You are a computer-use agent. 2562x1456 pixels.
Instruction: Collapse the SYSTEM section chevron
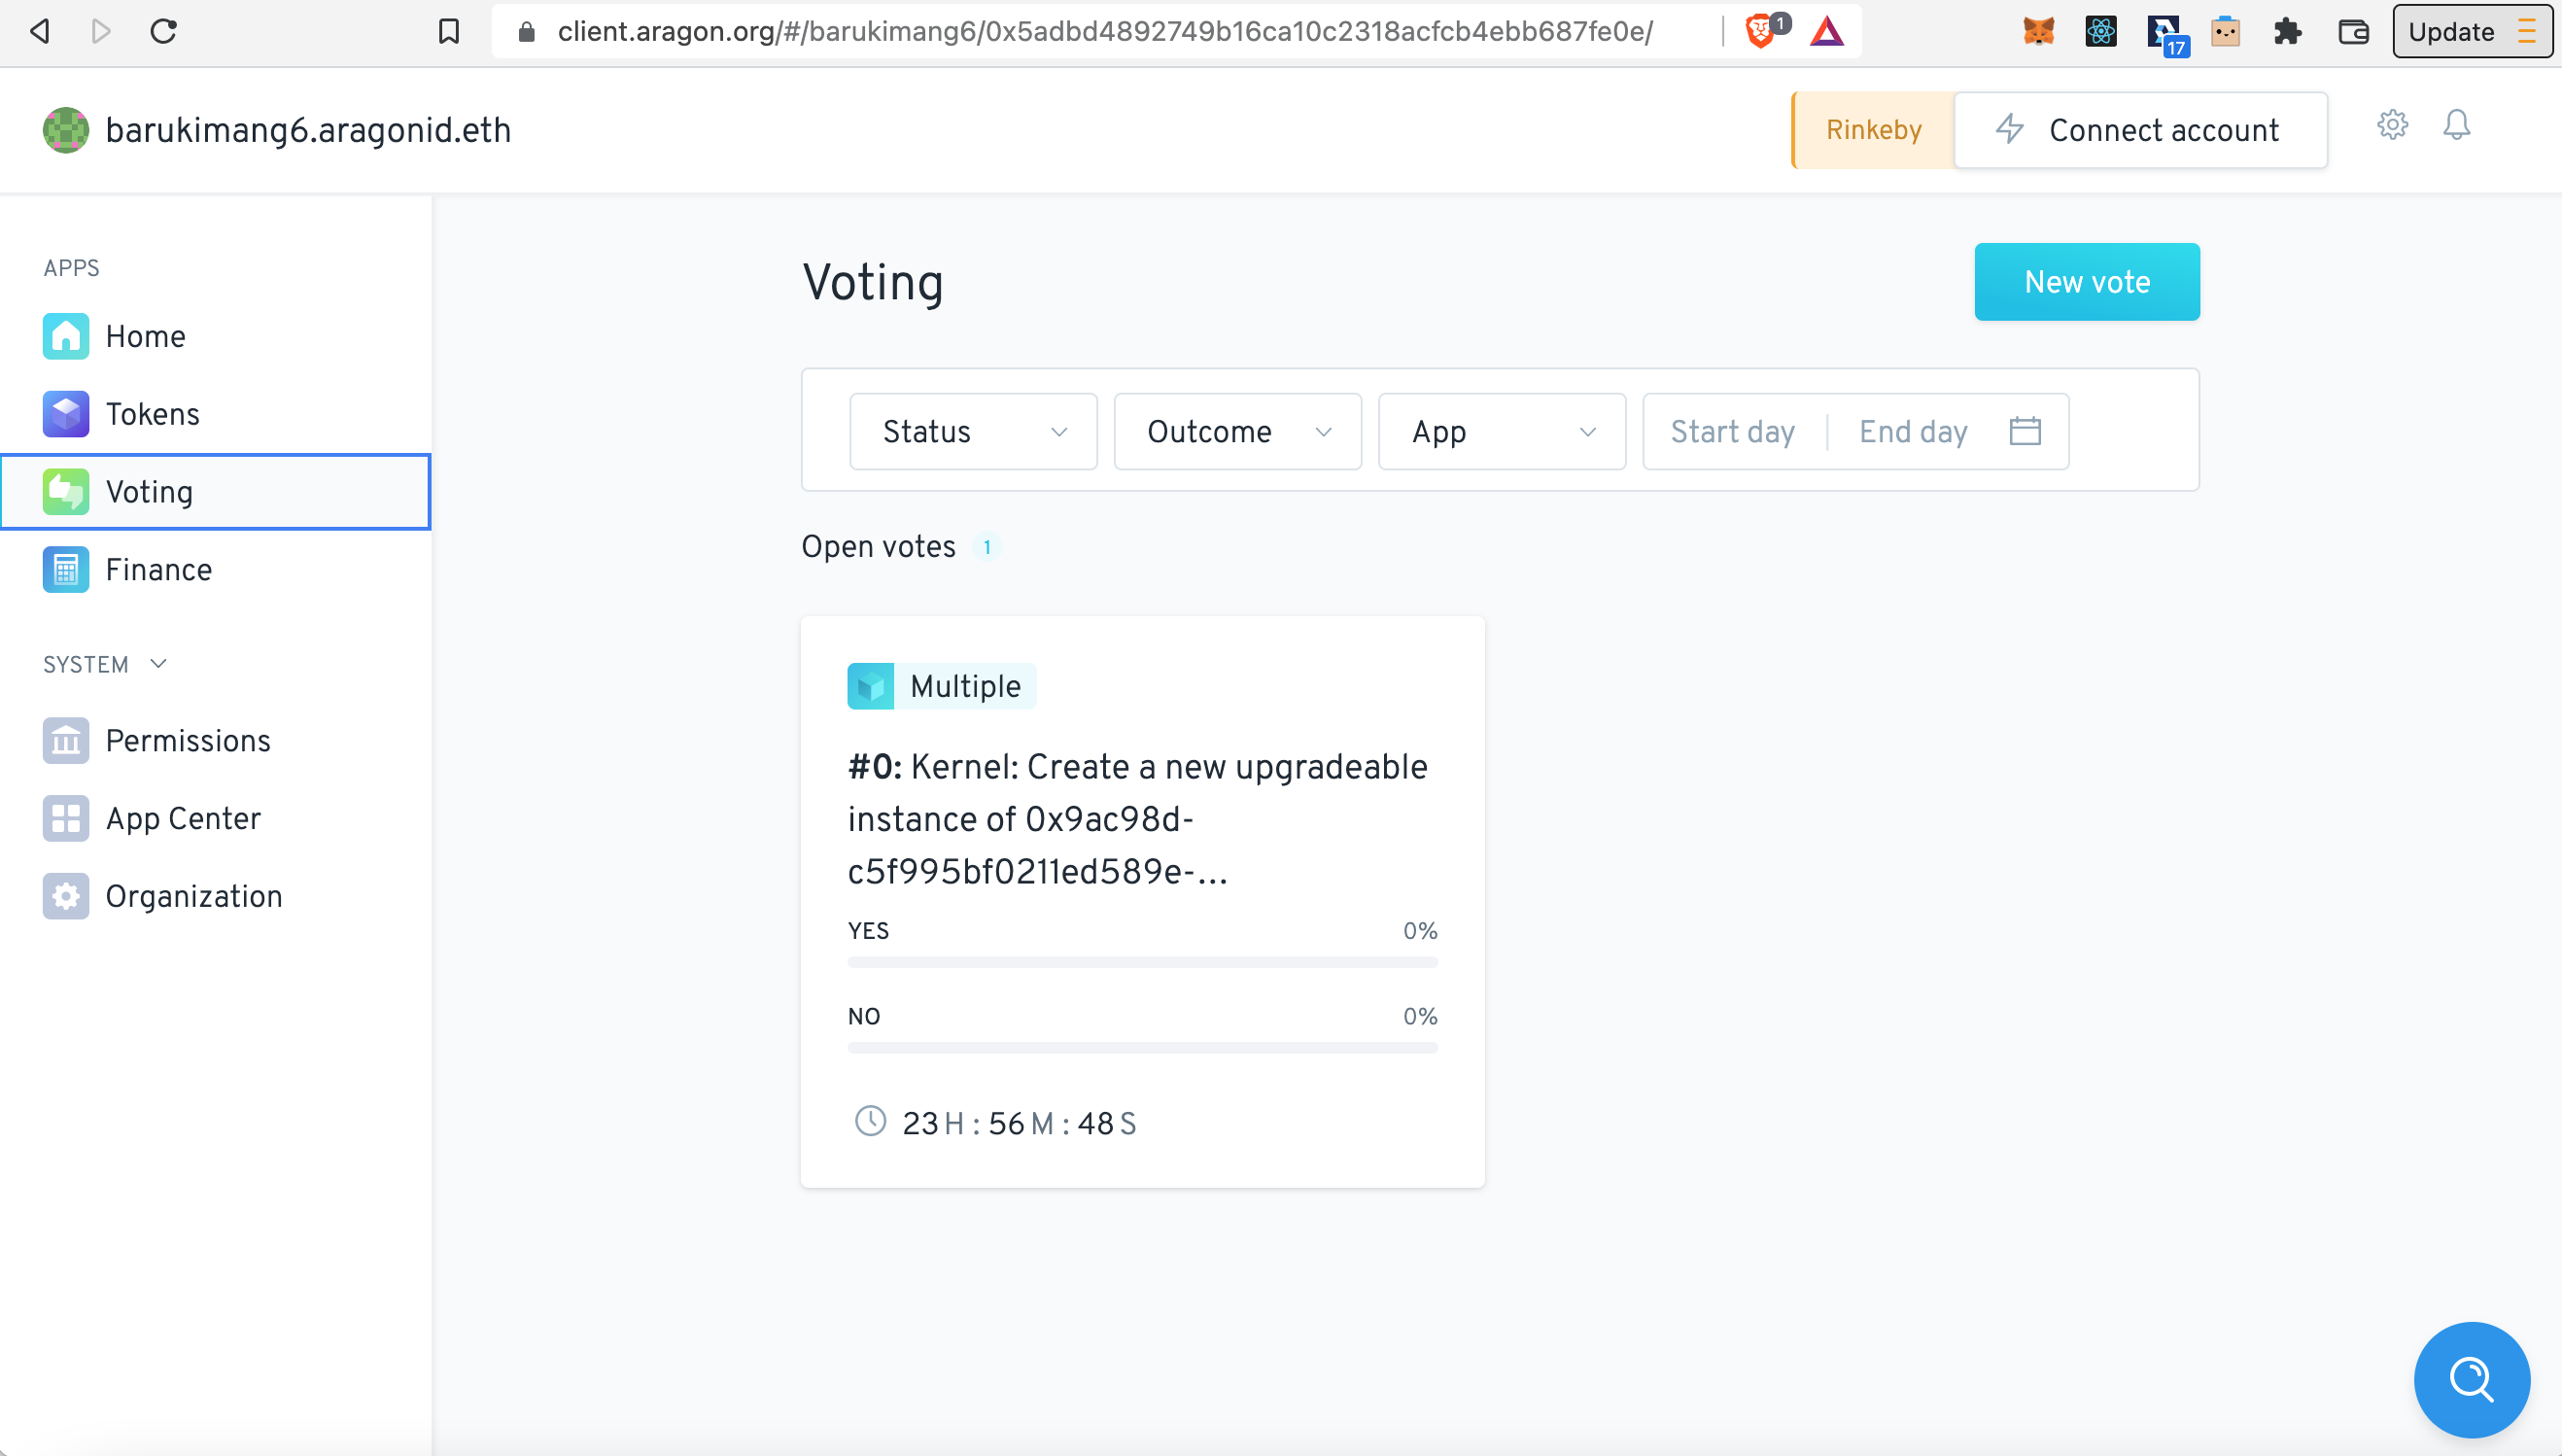[158, 664]
